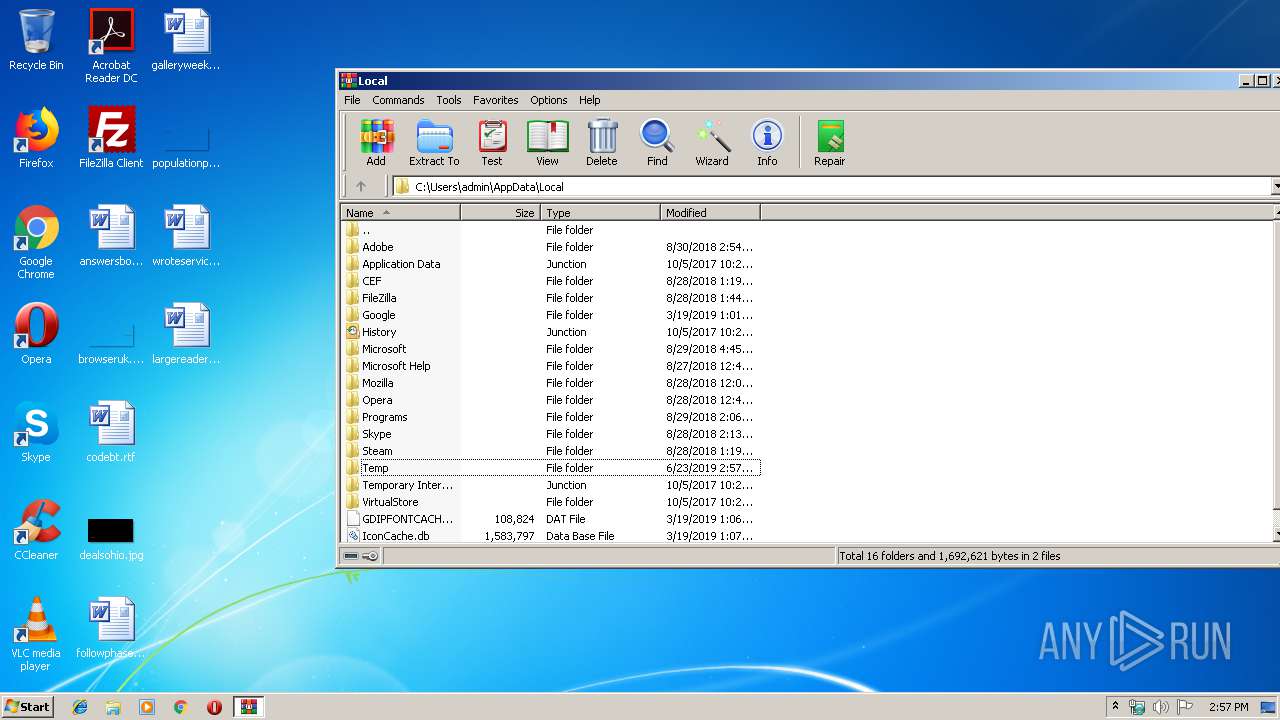Click the taskbar clock showing 2:57 PM

(x=1227, y=707)
